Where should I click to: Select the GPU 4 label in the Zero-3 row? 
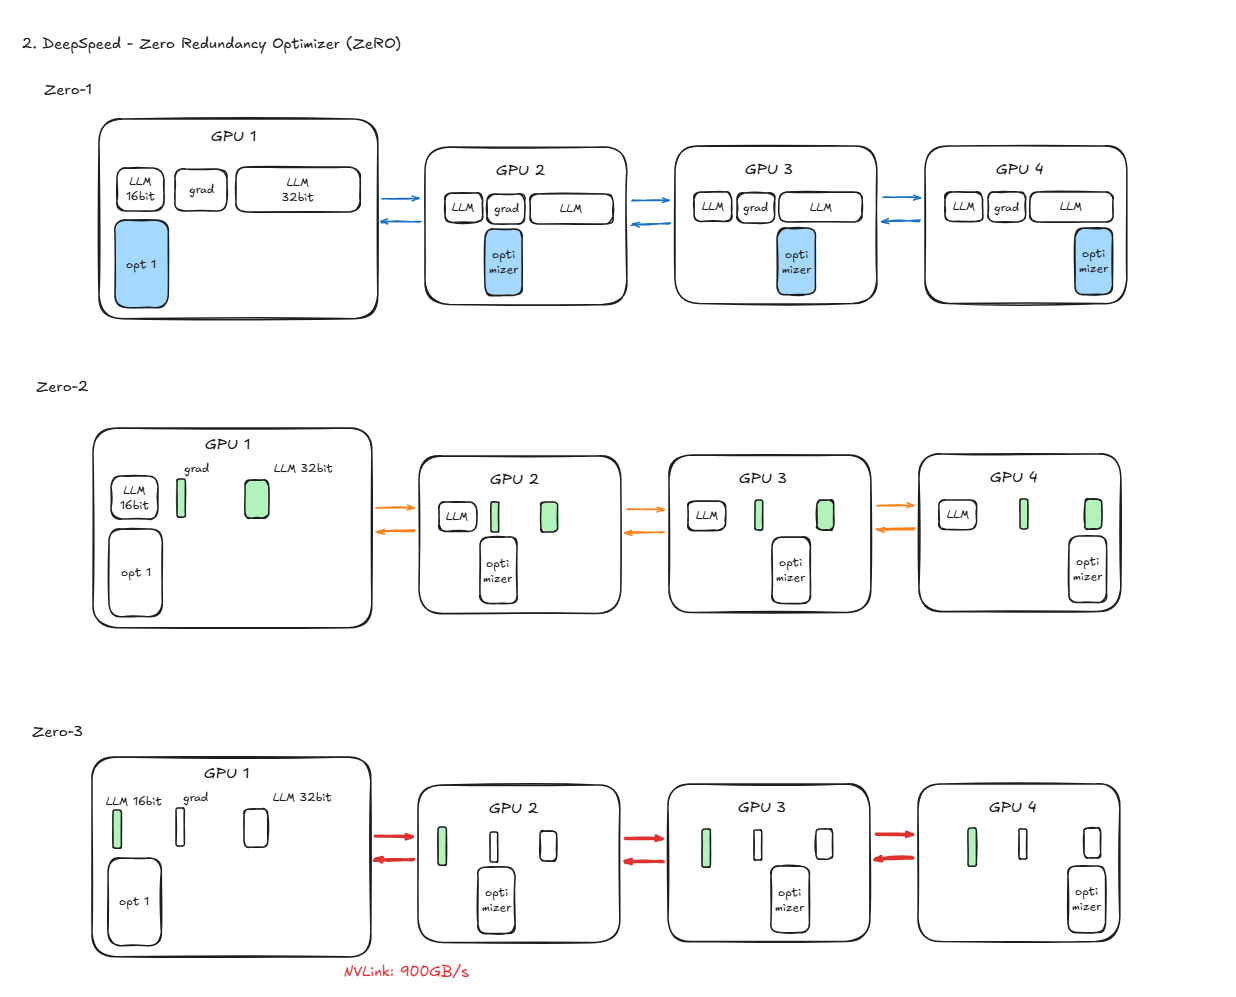point(1012,807)
